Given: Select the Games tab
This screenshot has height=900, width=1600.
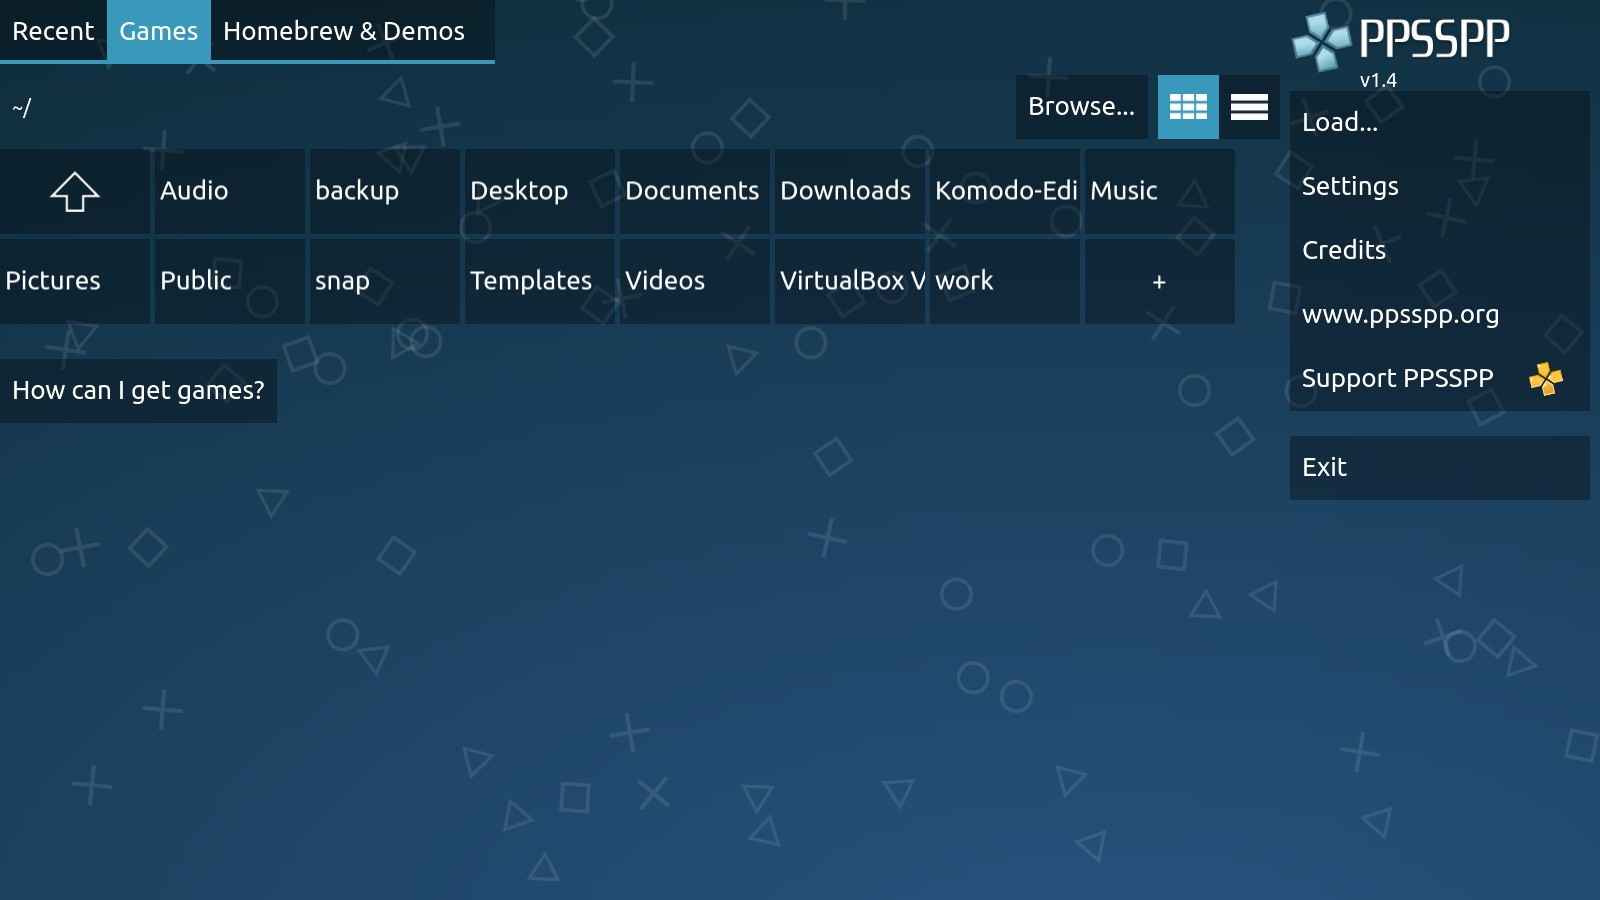Looking at the screenshot, I should point(158,31).
